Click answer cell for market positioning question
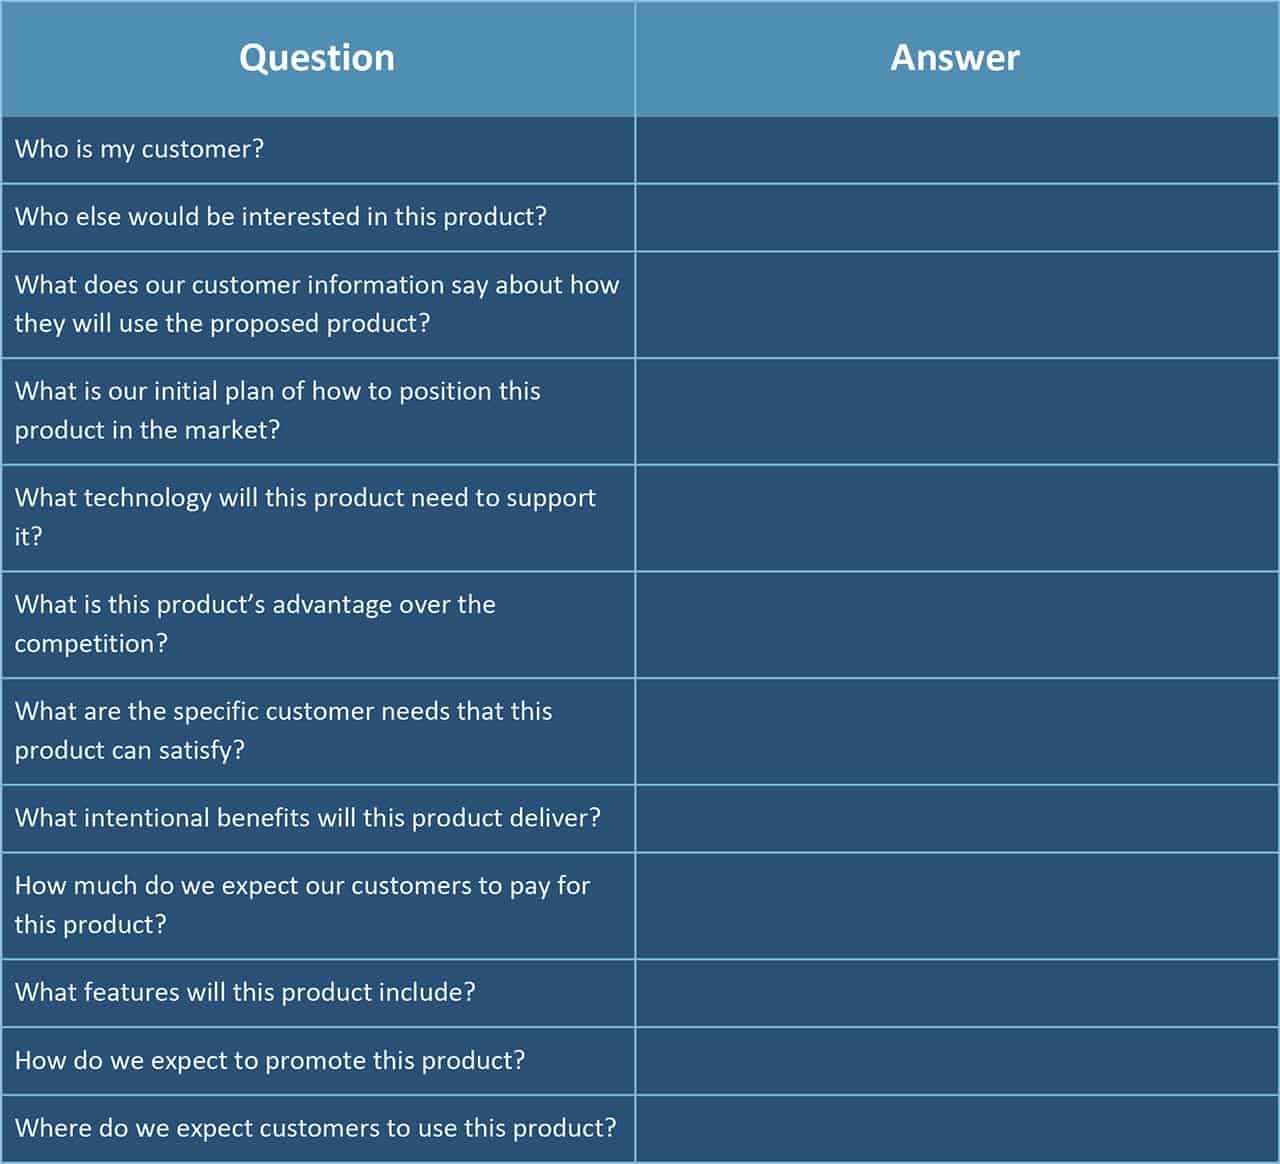 (x=956, y=411)
